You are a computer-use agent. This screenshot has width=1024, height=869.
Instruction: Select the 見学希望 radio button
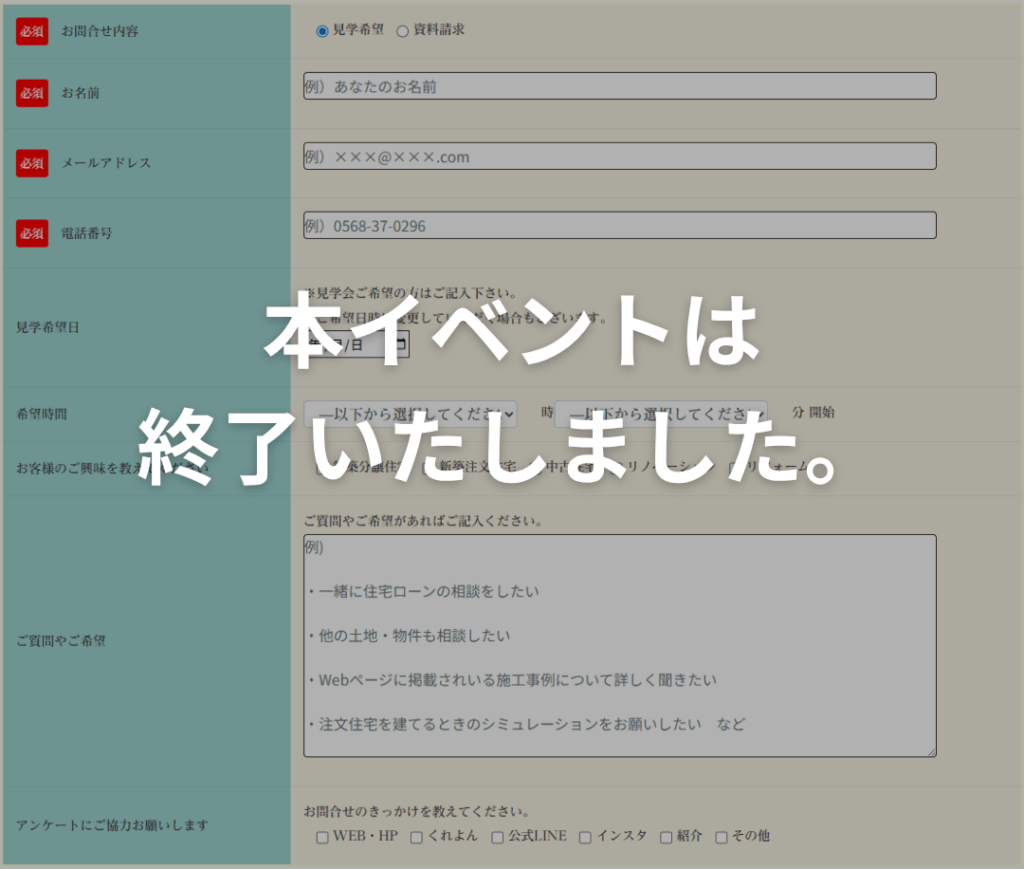(322, 31)
